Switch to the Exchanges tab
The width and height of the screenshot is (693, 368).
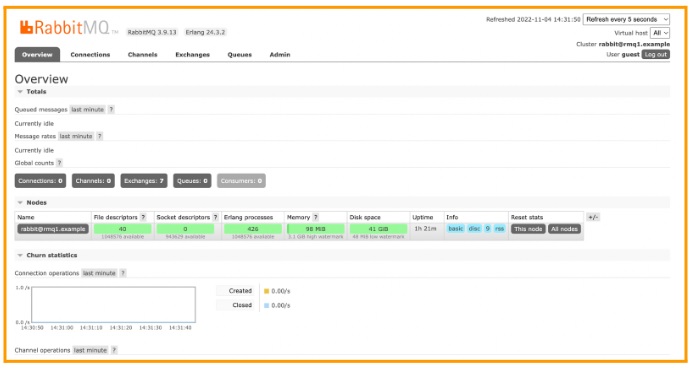coord(192,55)
